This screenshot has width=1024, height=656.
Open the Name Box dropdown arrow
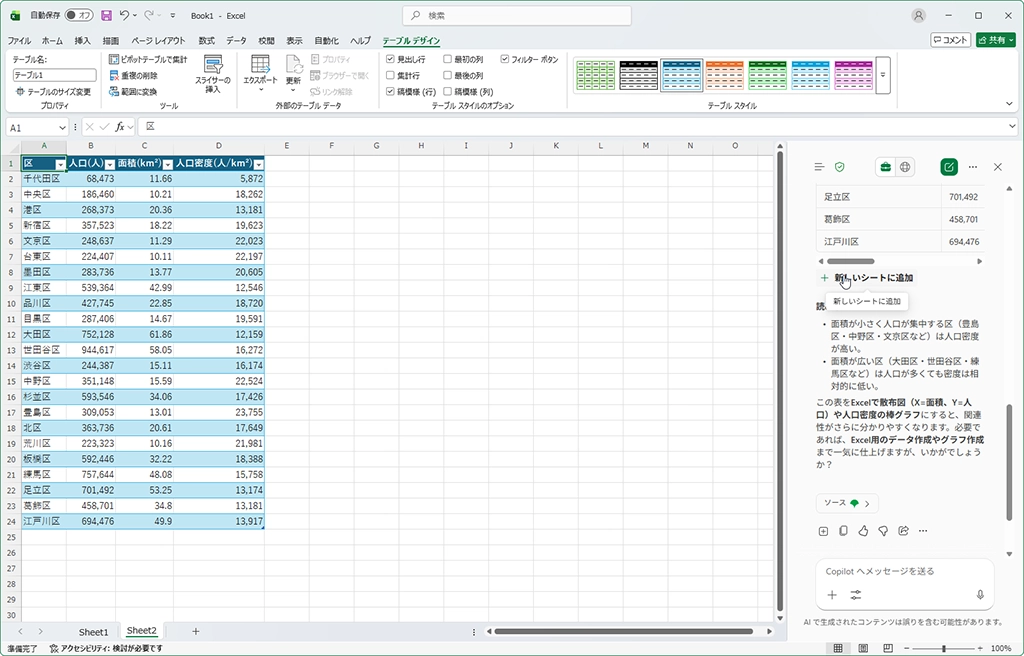(x=63, y=127)
